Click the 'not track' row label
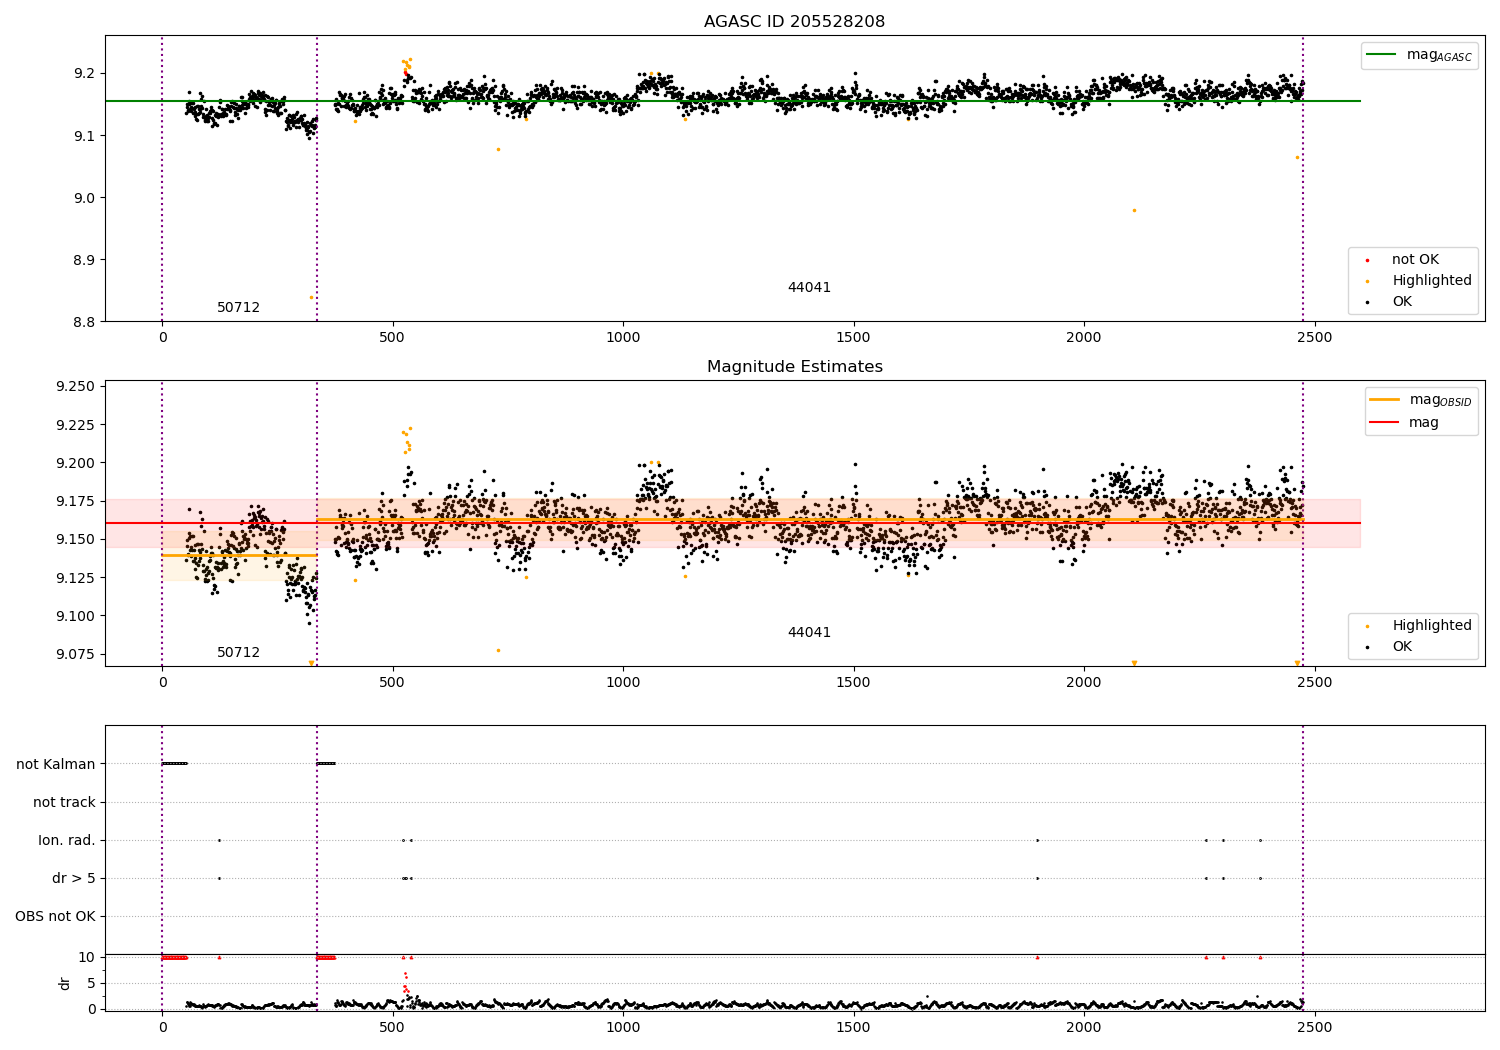The image size is (1500, 1050). [64, 803]
